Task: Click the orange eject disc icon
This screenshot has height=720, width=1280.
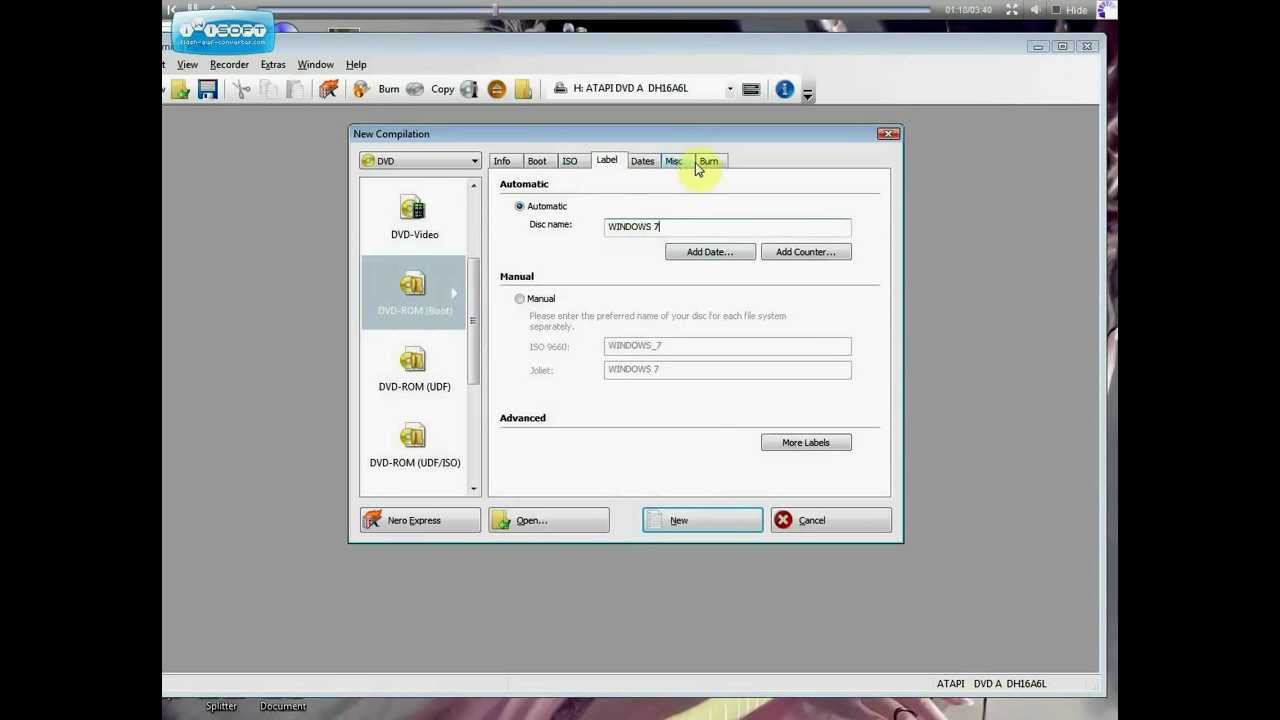Action: (497, 89)
